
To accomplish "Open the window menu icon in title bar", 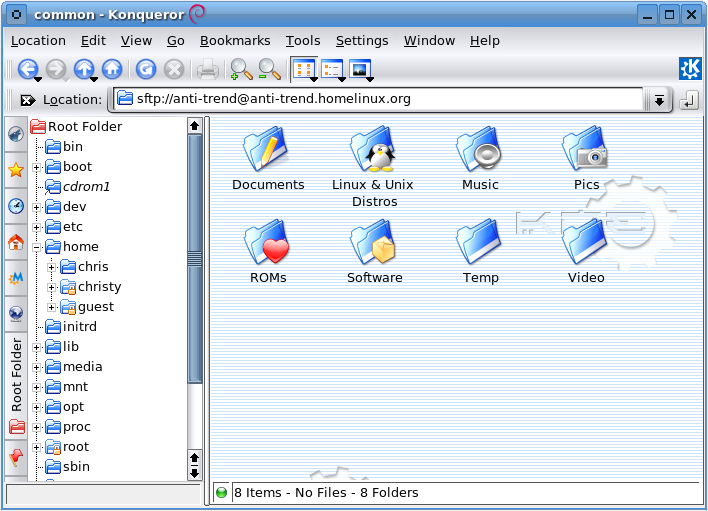I will pos(16,14).
